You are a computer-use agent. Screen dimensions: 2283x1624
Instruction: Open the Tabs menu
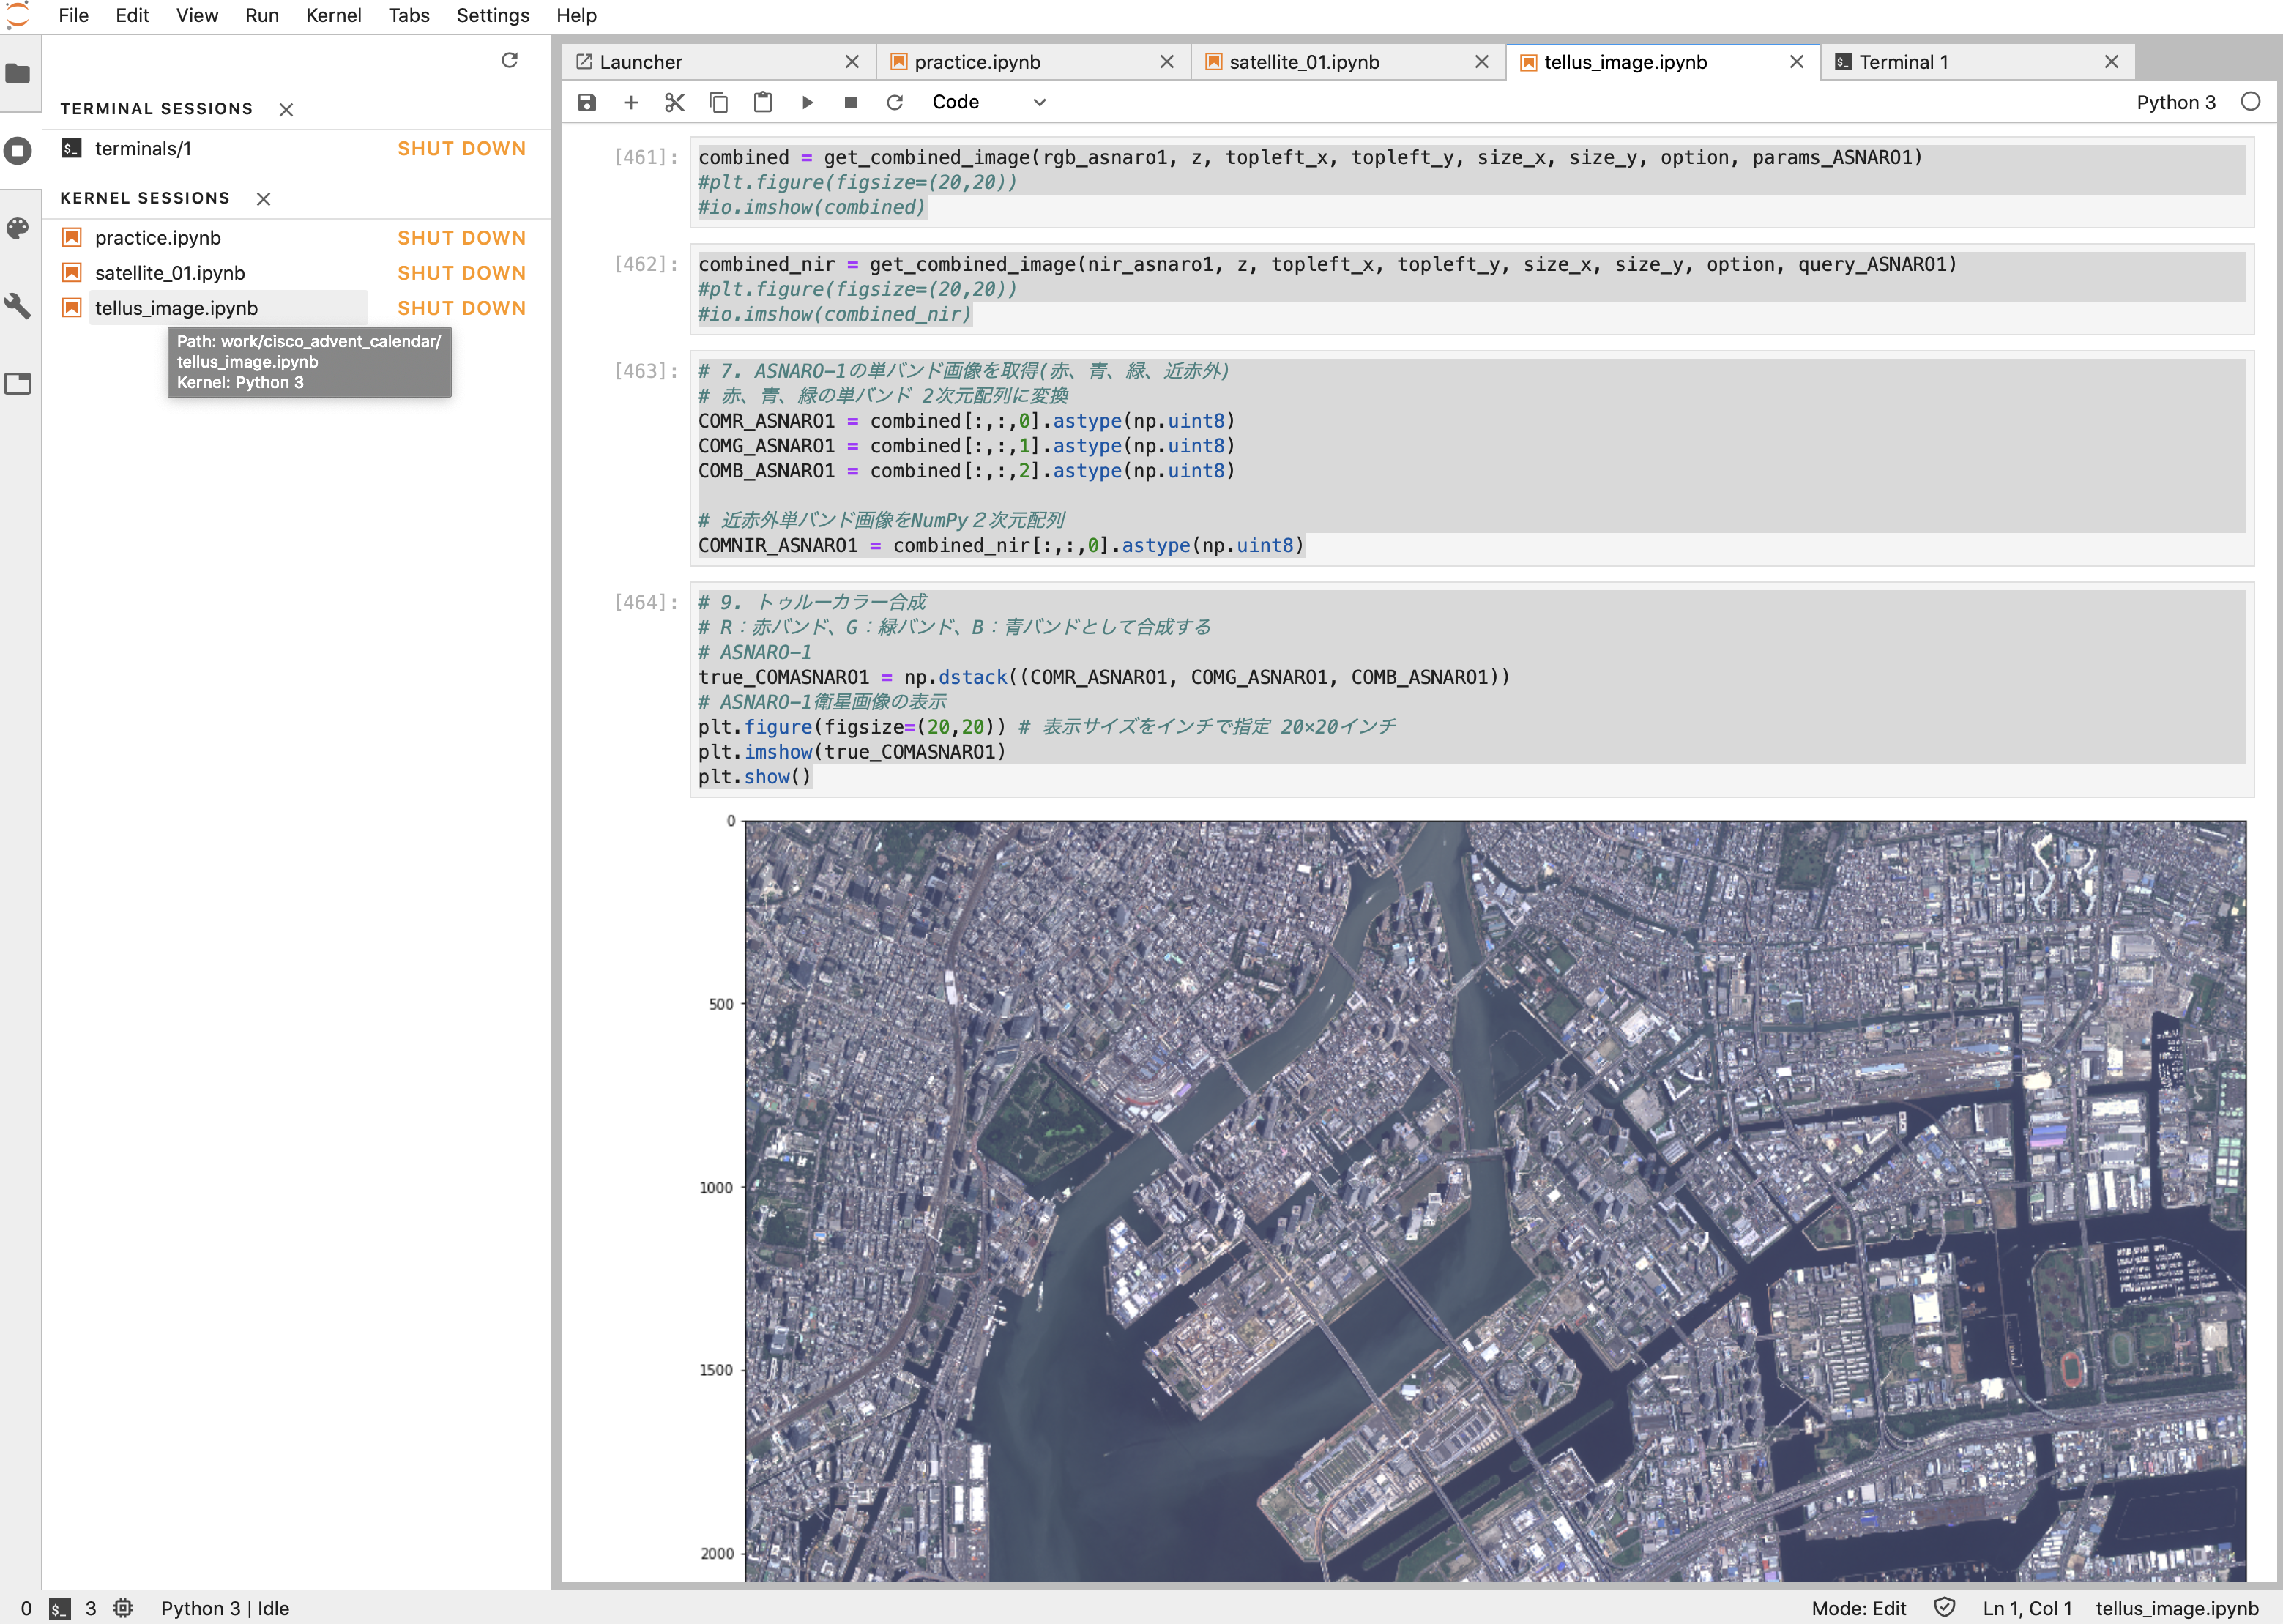[409, 15]
